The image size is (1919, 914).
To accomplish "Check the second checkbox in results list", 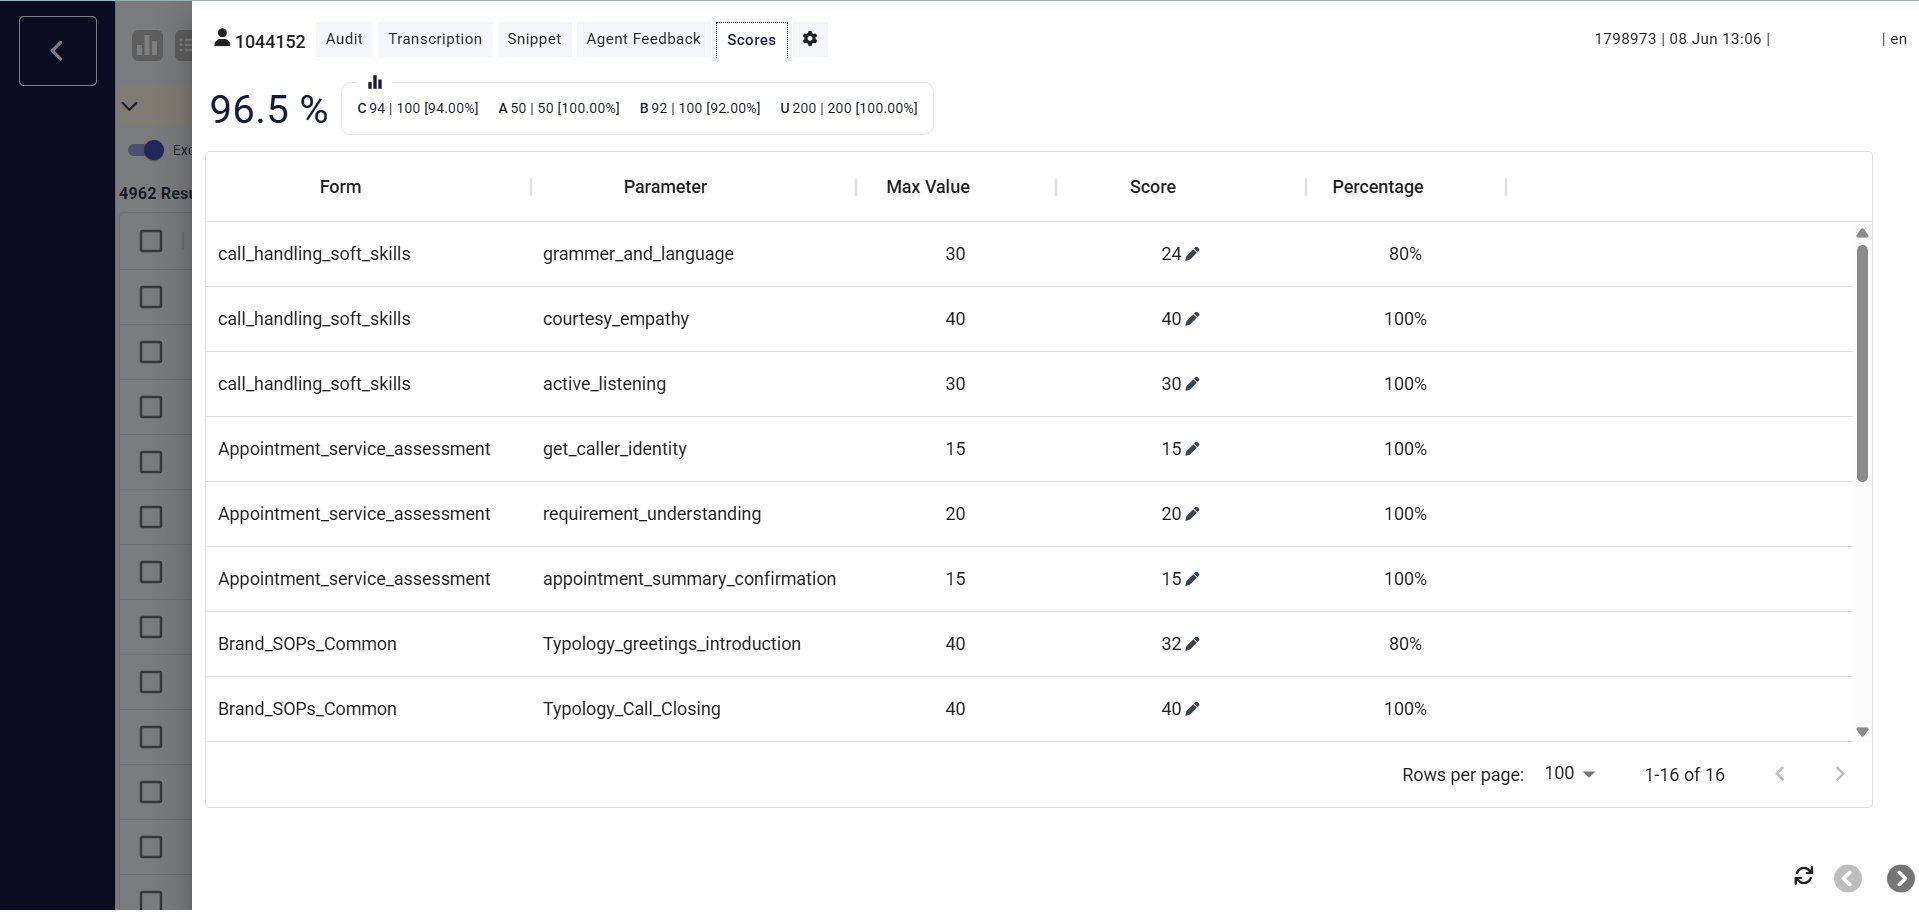I will point(151,297).
